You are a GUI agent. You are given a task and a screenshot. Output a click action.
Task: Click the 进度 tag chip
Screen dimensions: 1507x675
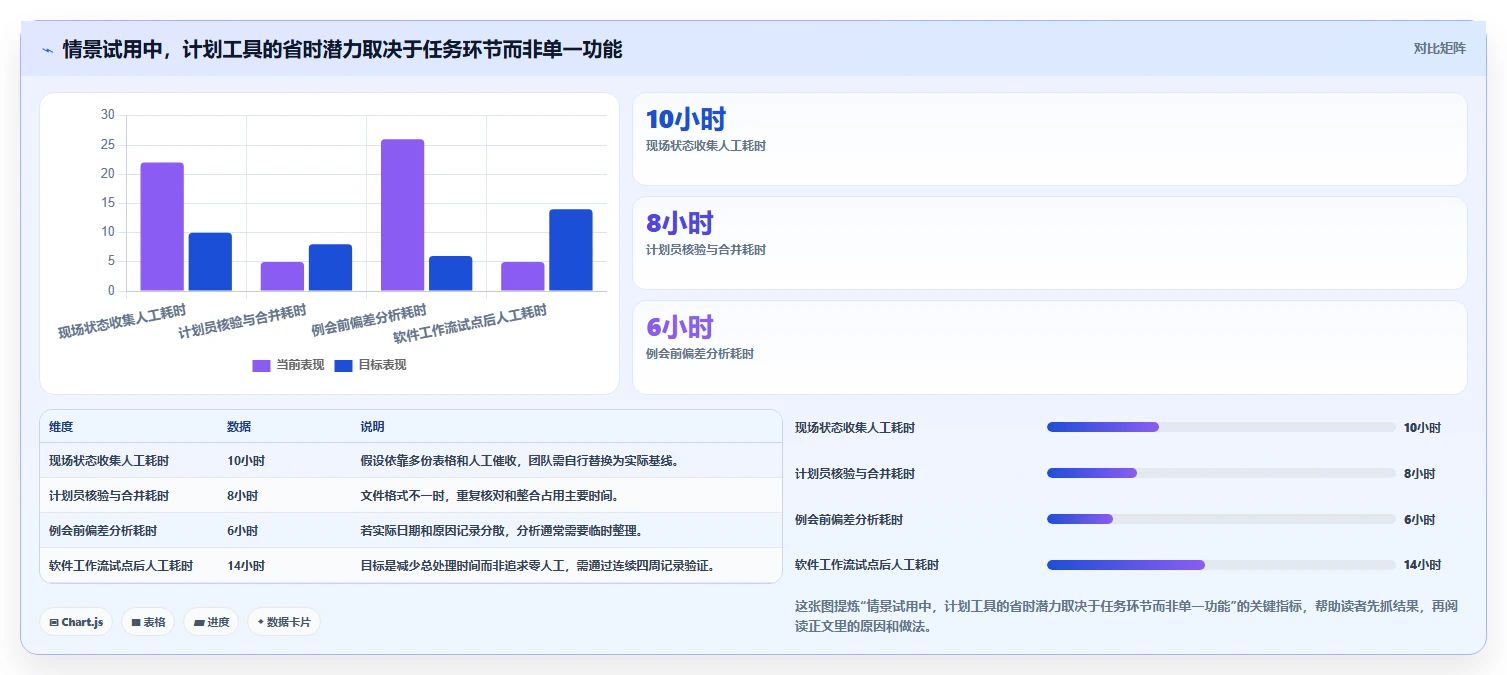211,622
